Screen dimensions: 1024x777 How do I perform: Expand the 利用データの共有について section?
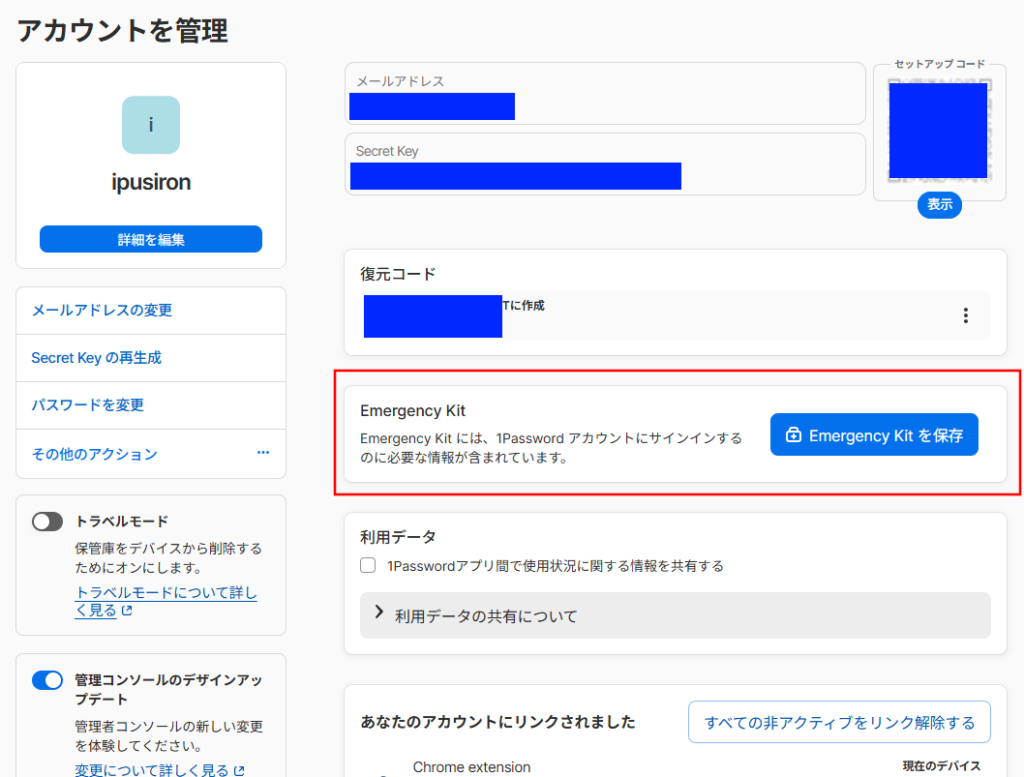click(x=675, y=616)
